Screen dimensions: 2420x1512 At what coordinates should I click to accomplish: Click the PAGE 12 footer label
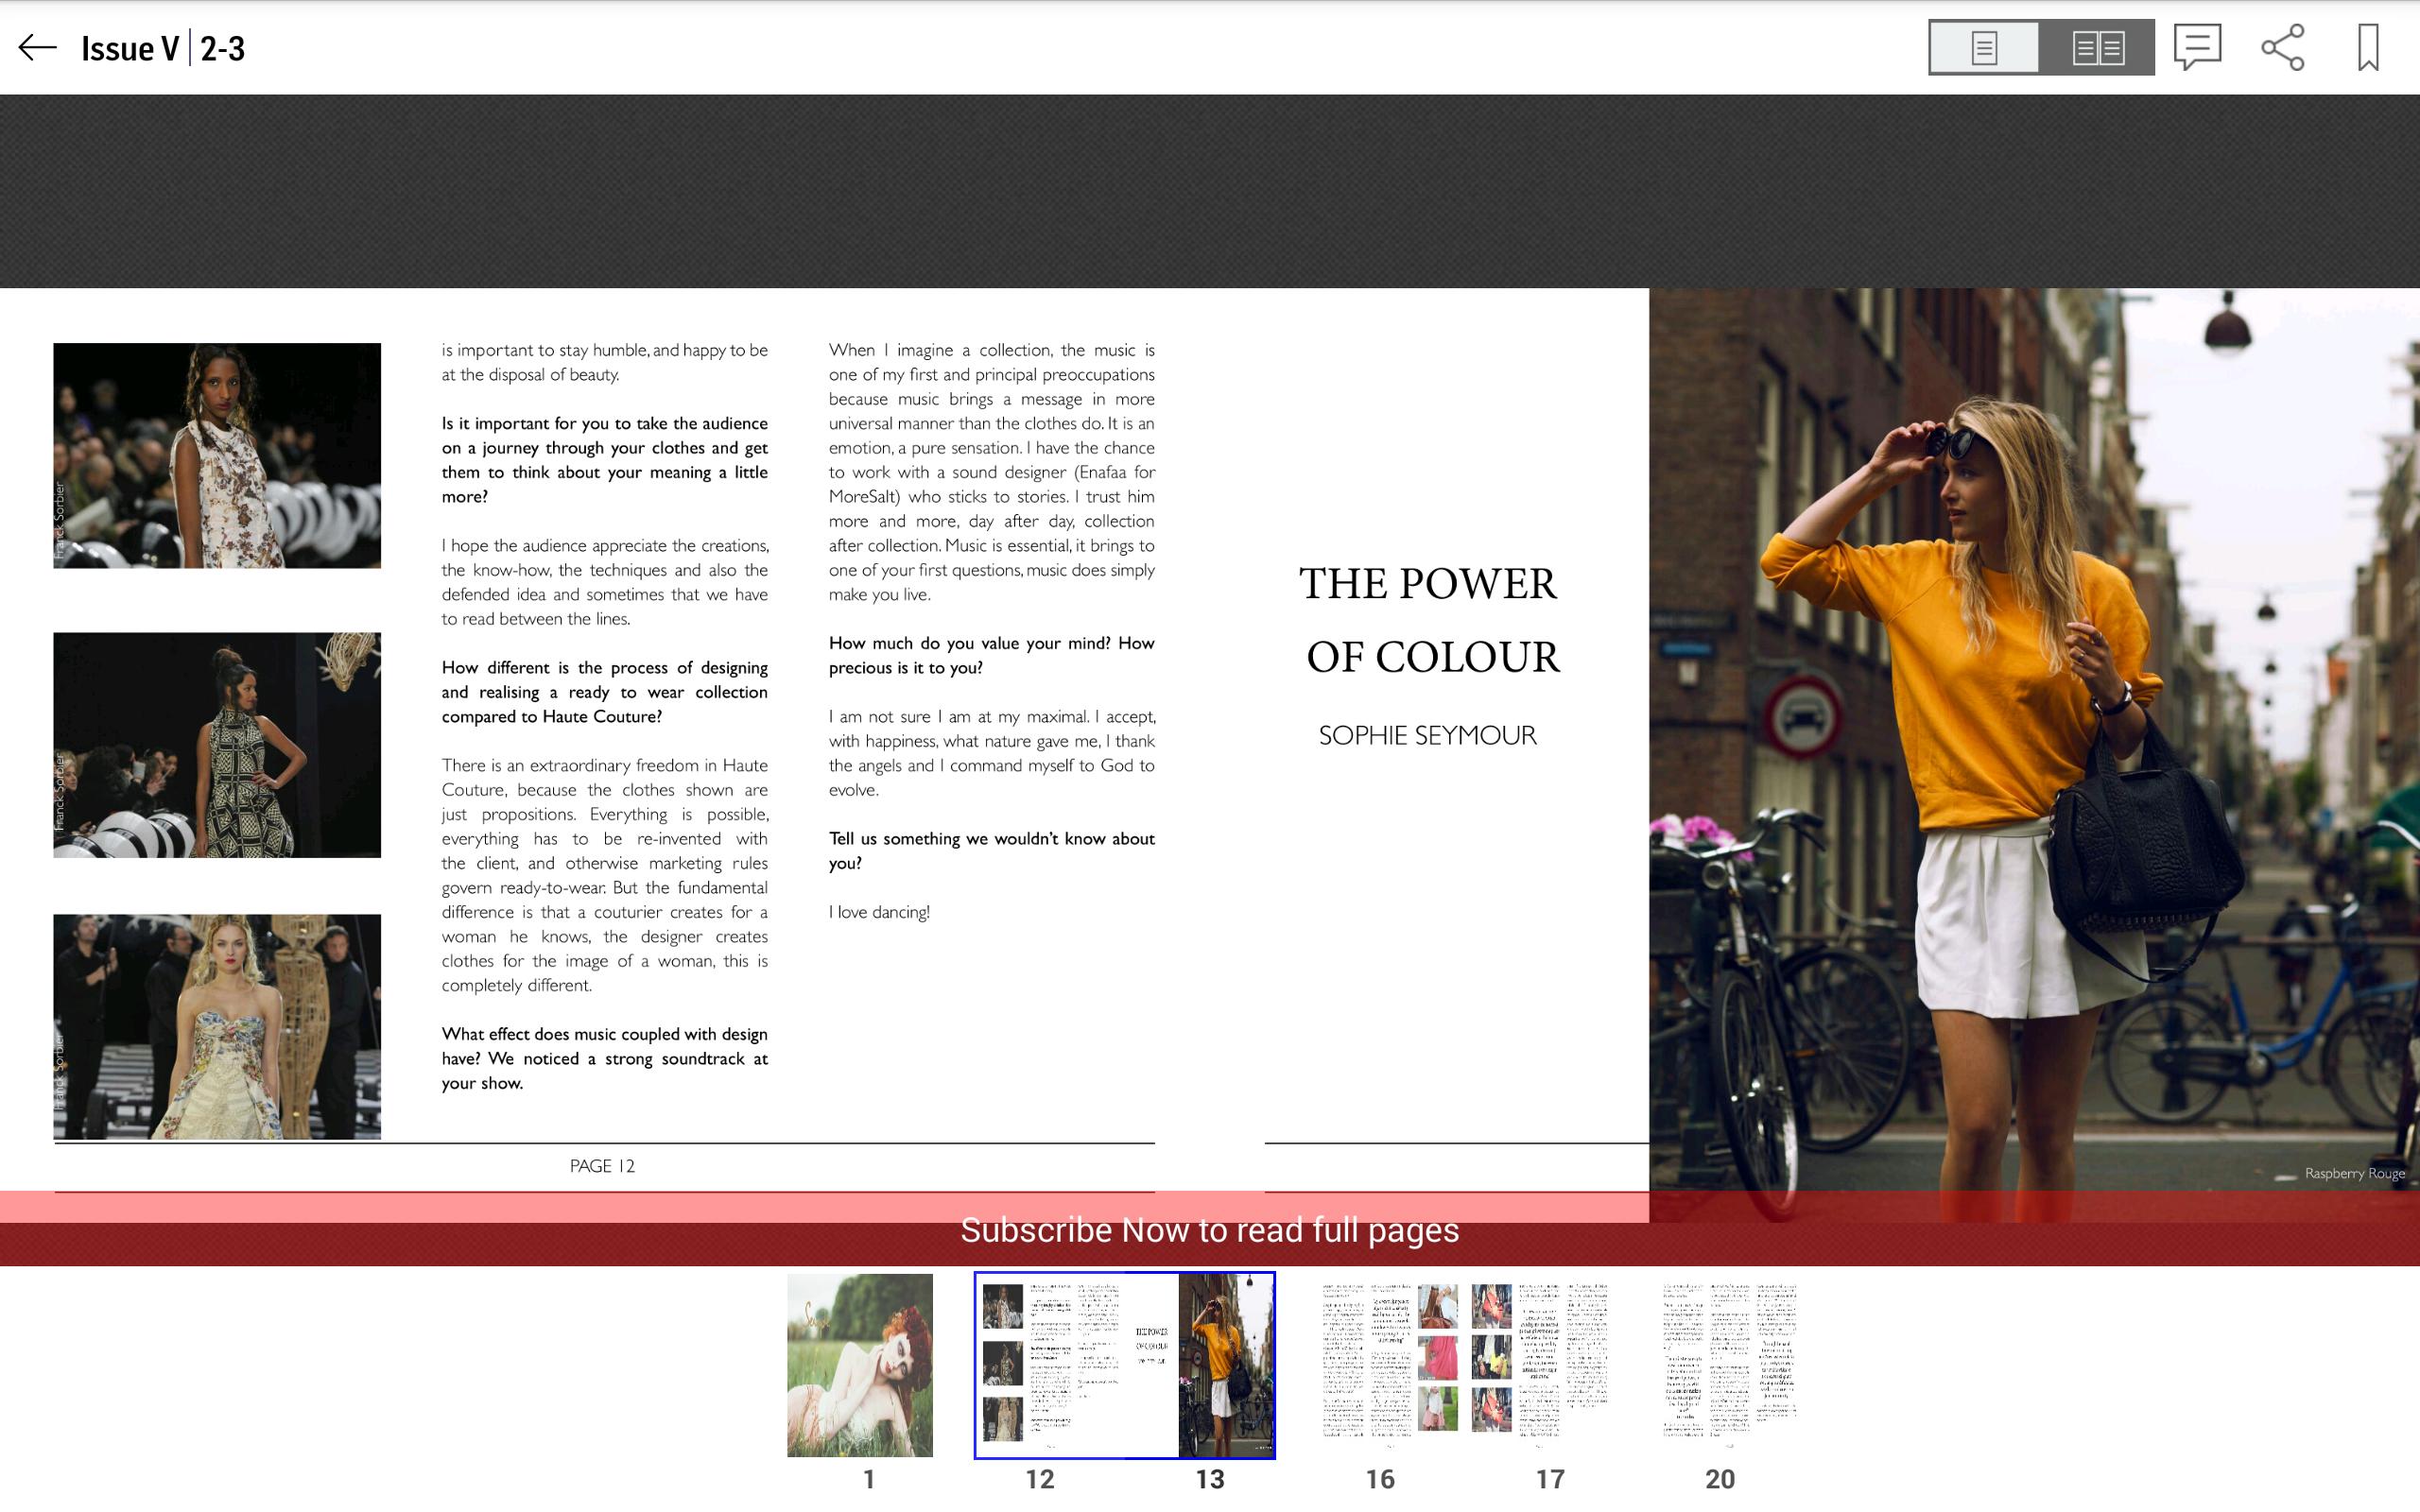602,1166
